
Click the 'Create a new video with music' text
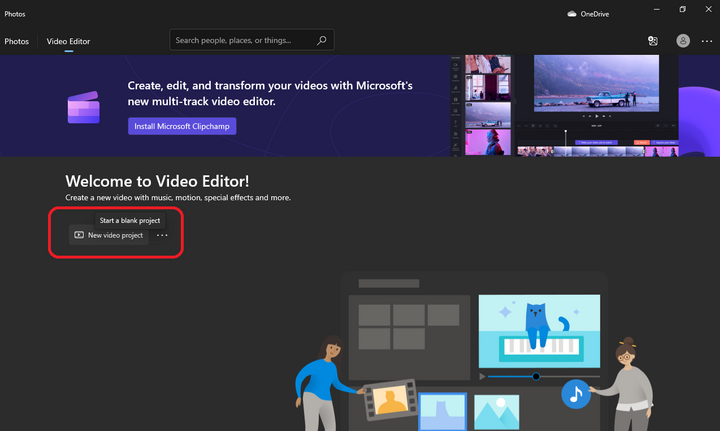[x=178, y=198]
